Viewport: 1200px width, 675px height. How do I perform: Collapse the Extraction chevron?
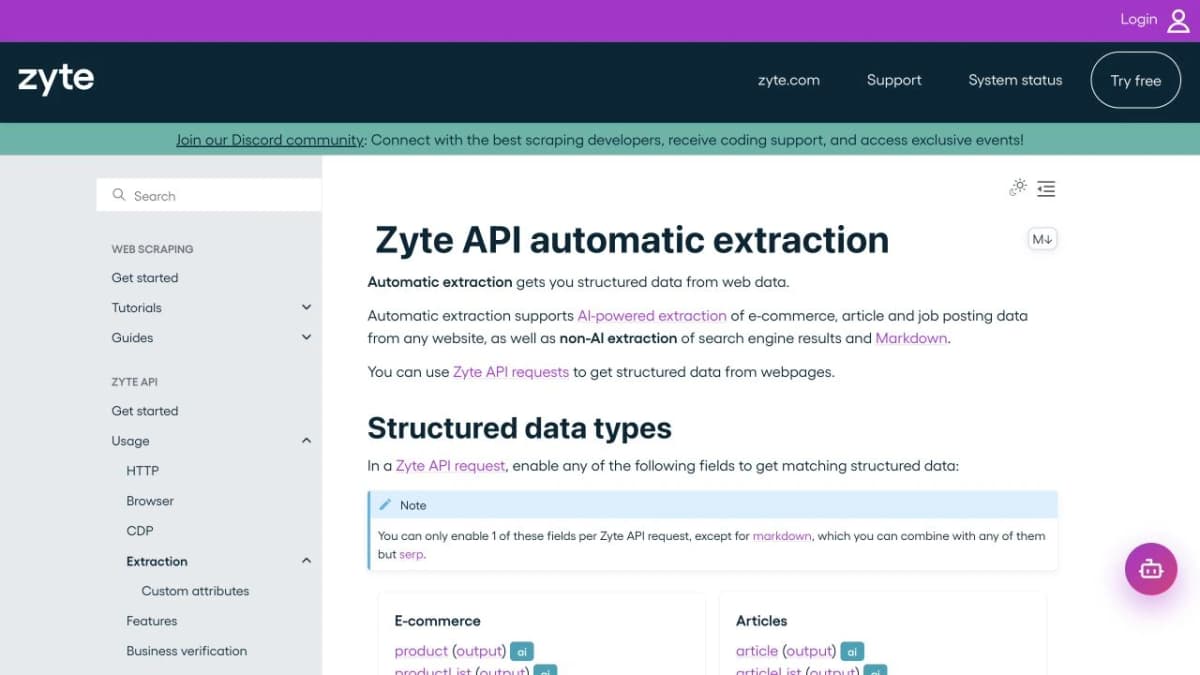click(306, 561)
